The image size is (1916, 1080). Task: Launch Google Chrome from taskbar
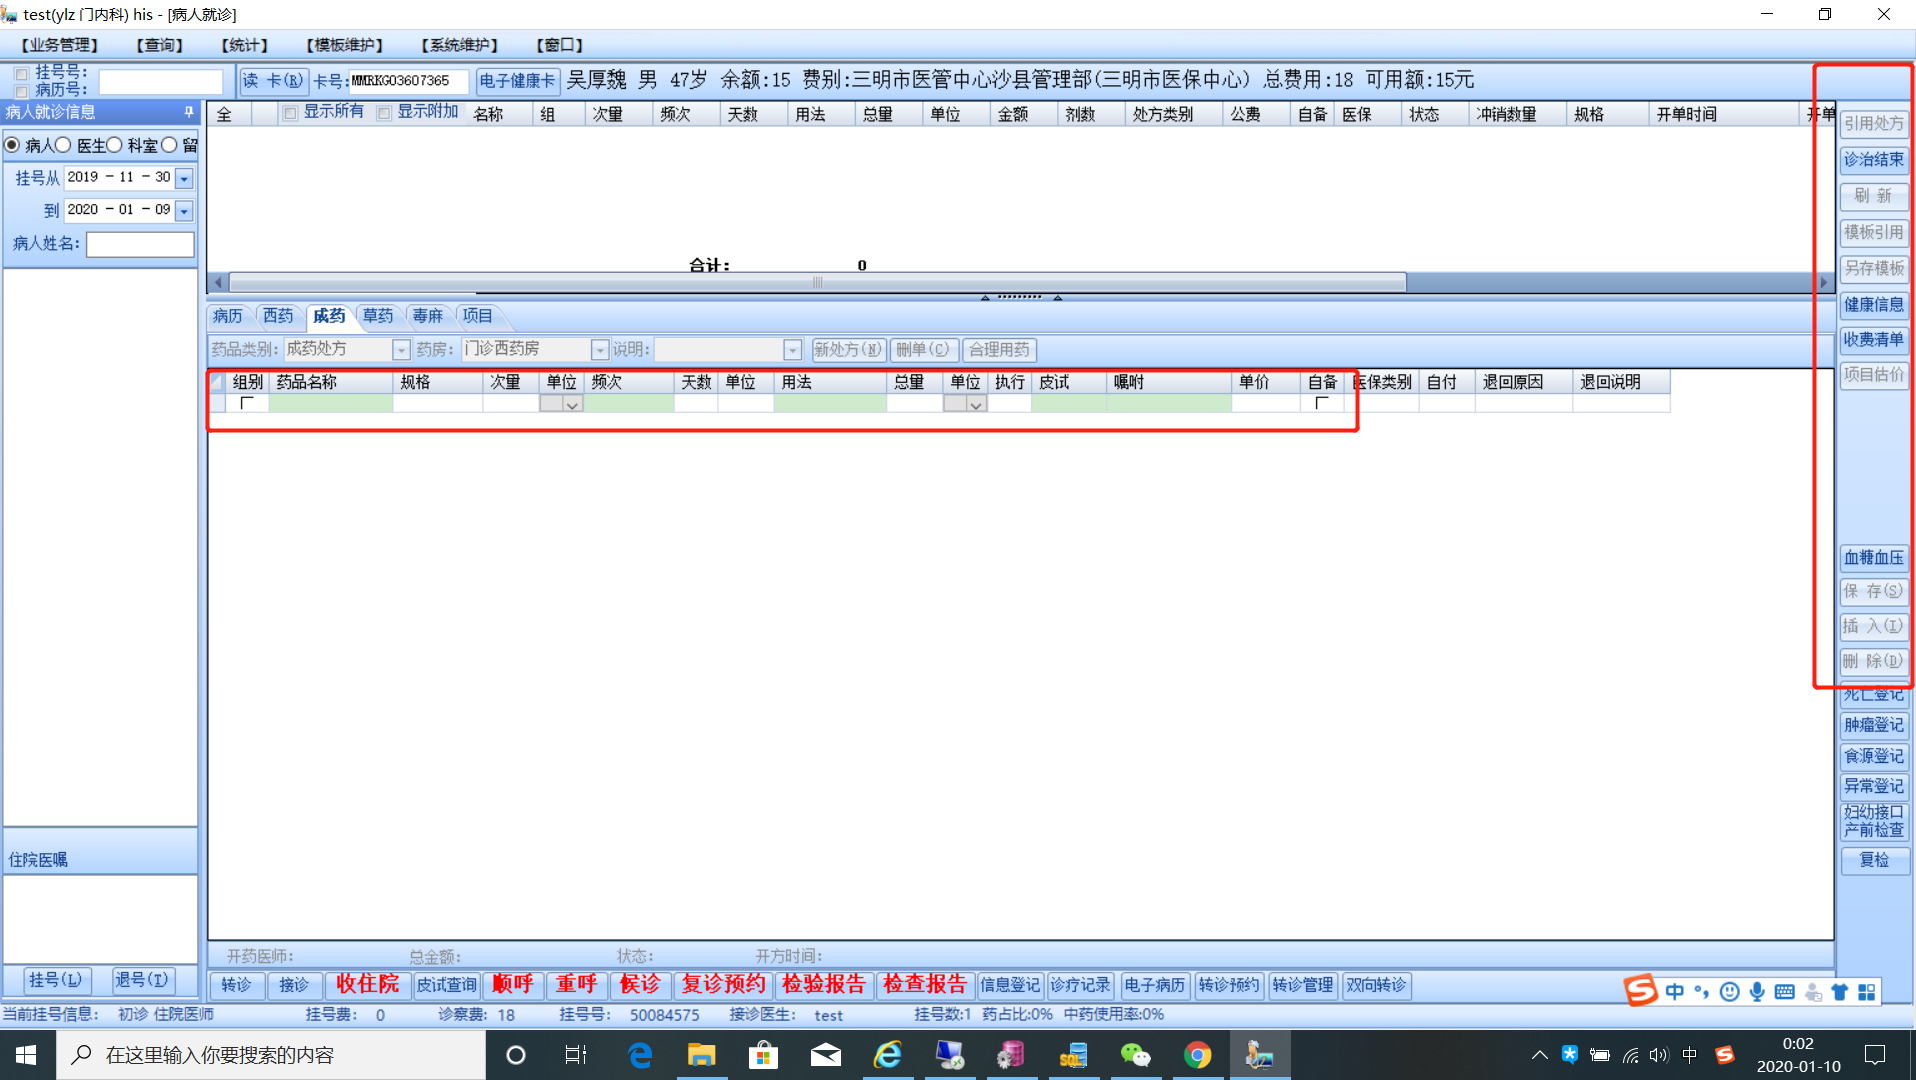tap(1197, 1055)
